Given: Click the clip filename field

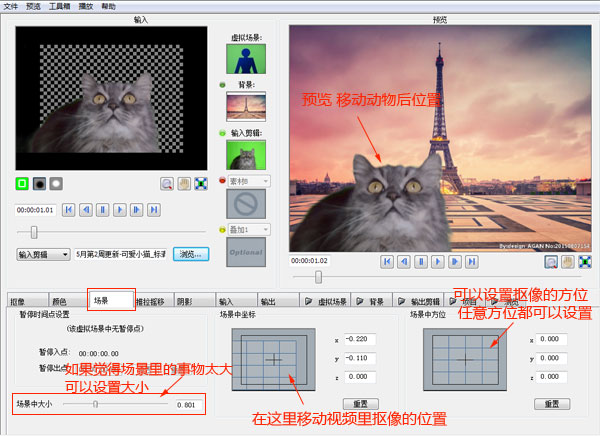Looking at the screenshot, I should (x=120, y=254).
